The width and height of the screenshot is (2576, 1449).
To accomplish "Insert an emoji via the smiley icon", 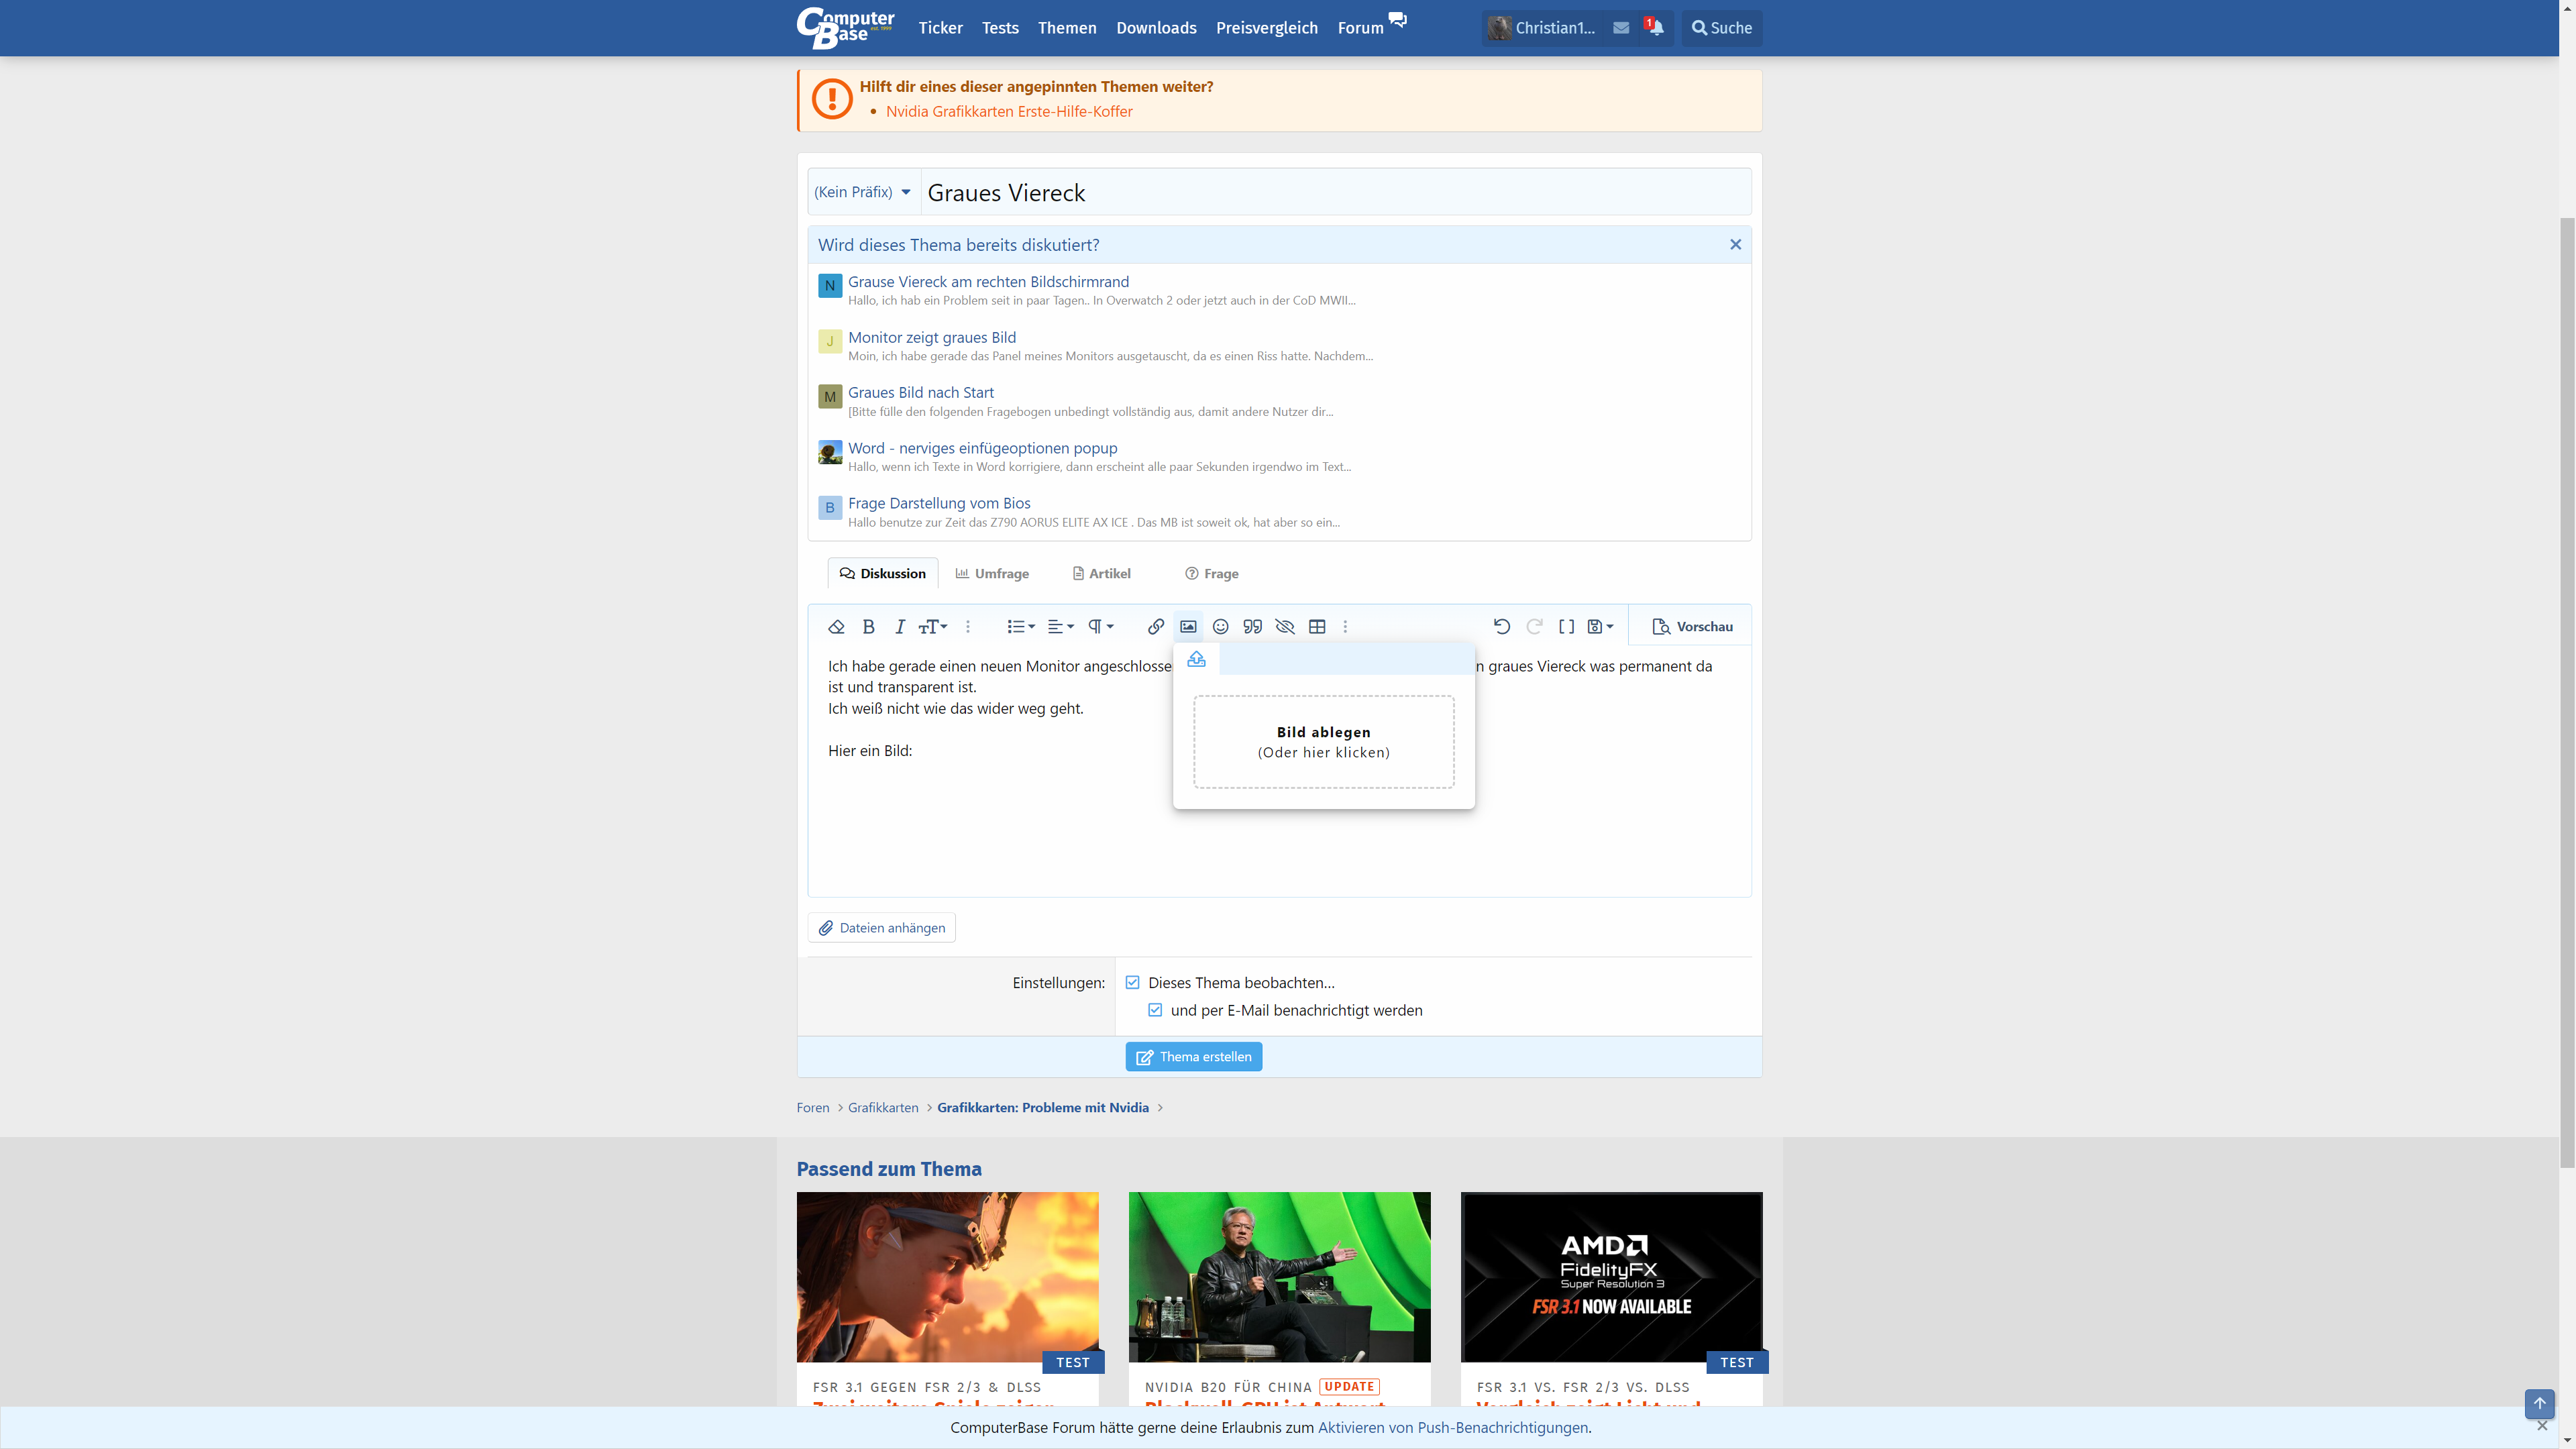I will 1220,626.
